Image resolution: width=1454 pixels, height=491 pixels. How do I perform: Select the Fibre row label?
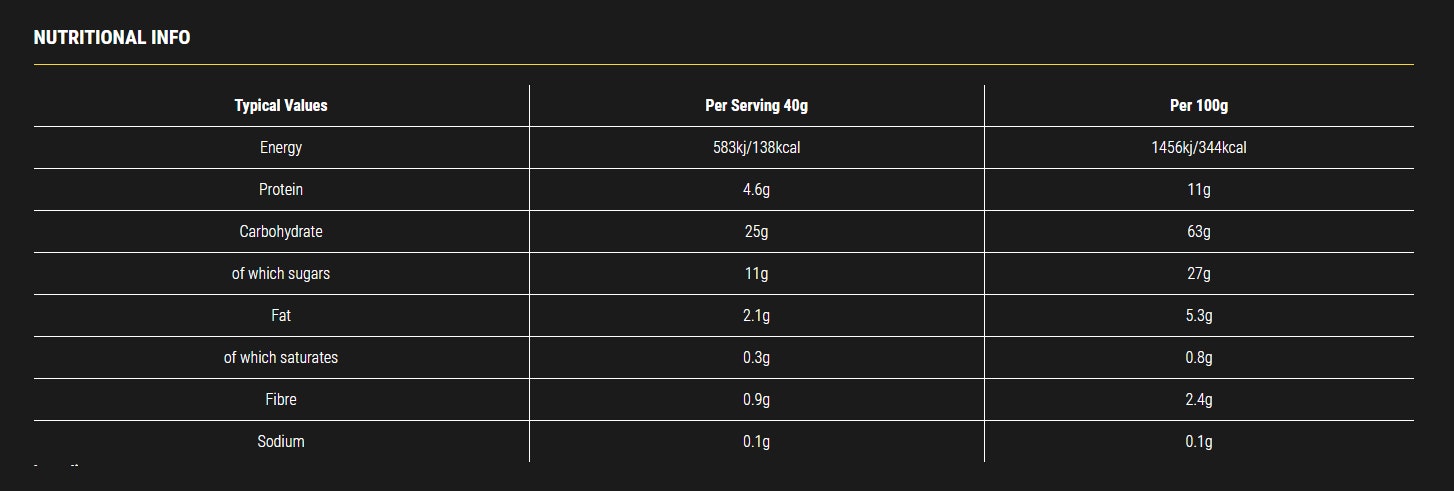281,399
